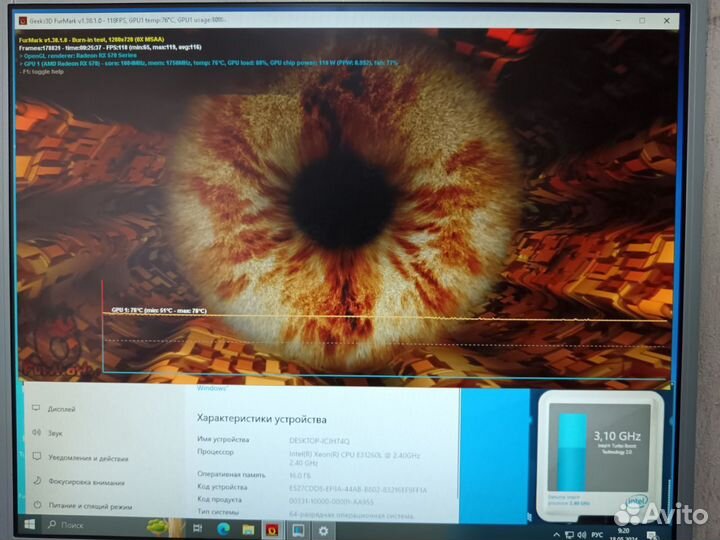Open Task View from the taskbar

click(197, 527)
